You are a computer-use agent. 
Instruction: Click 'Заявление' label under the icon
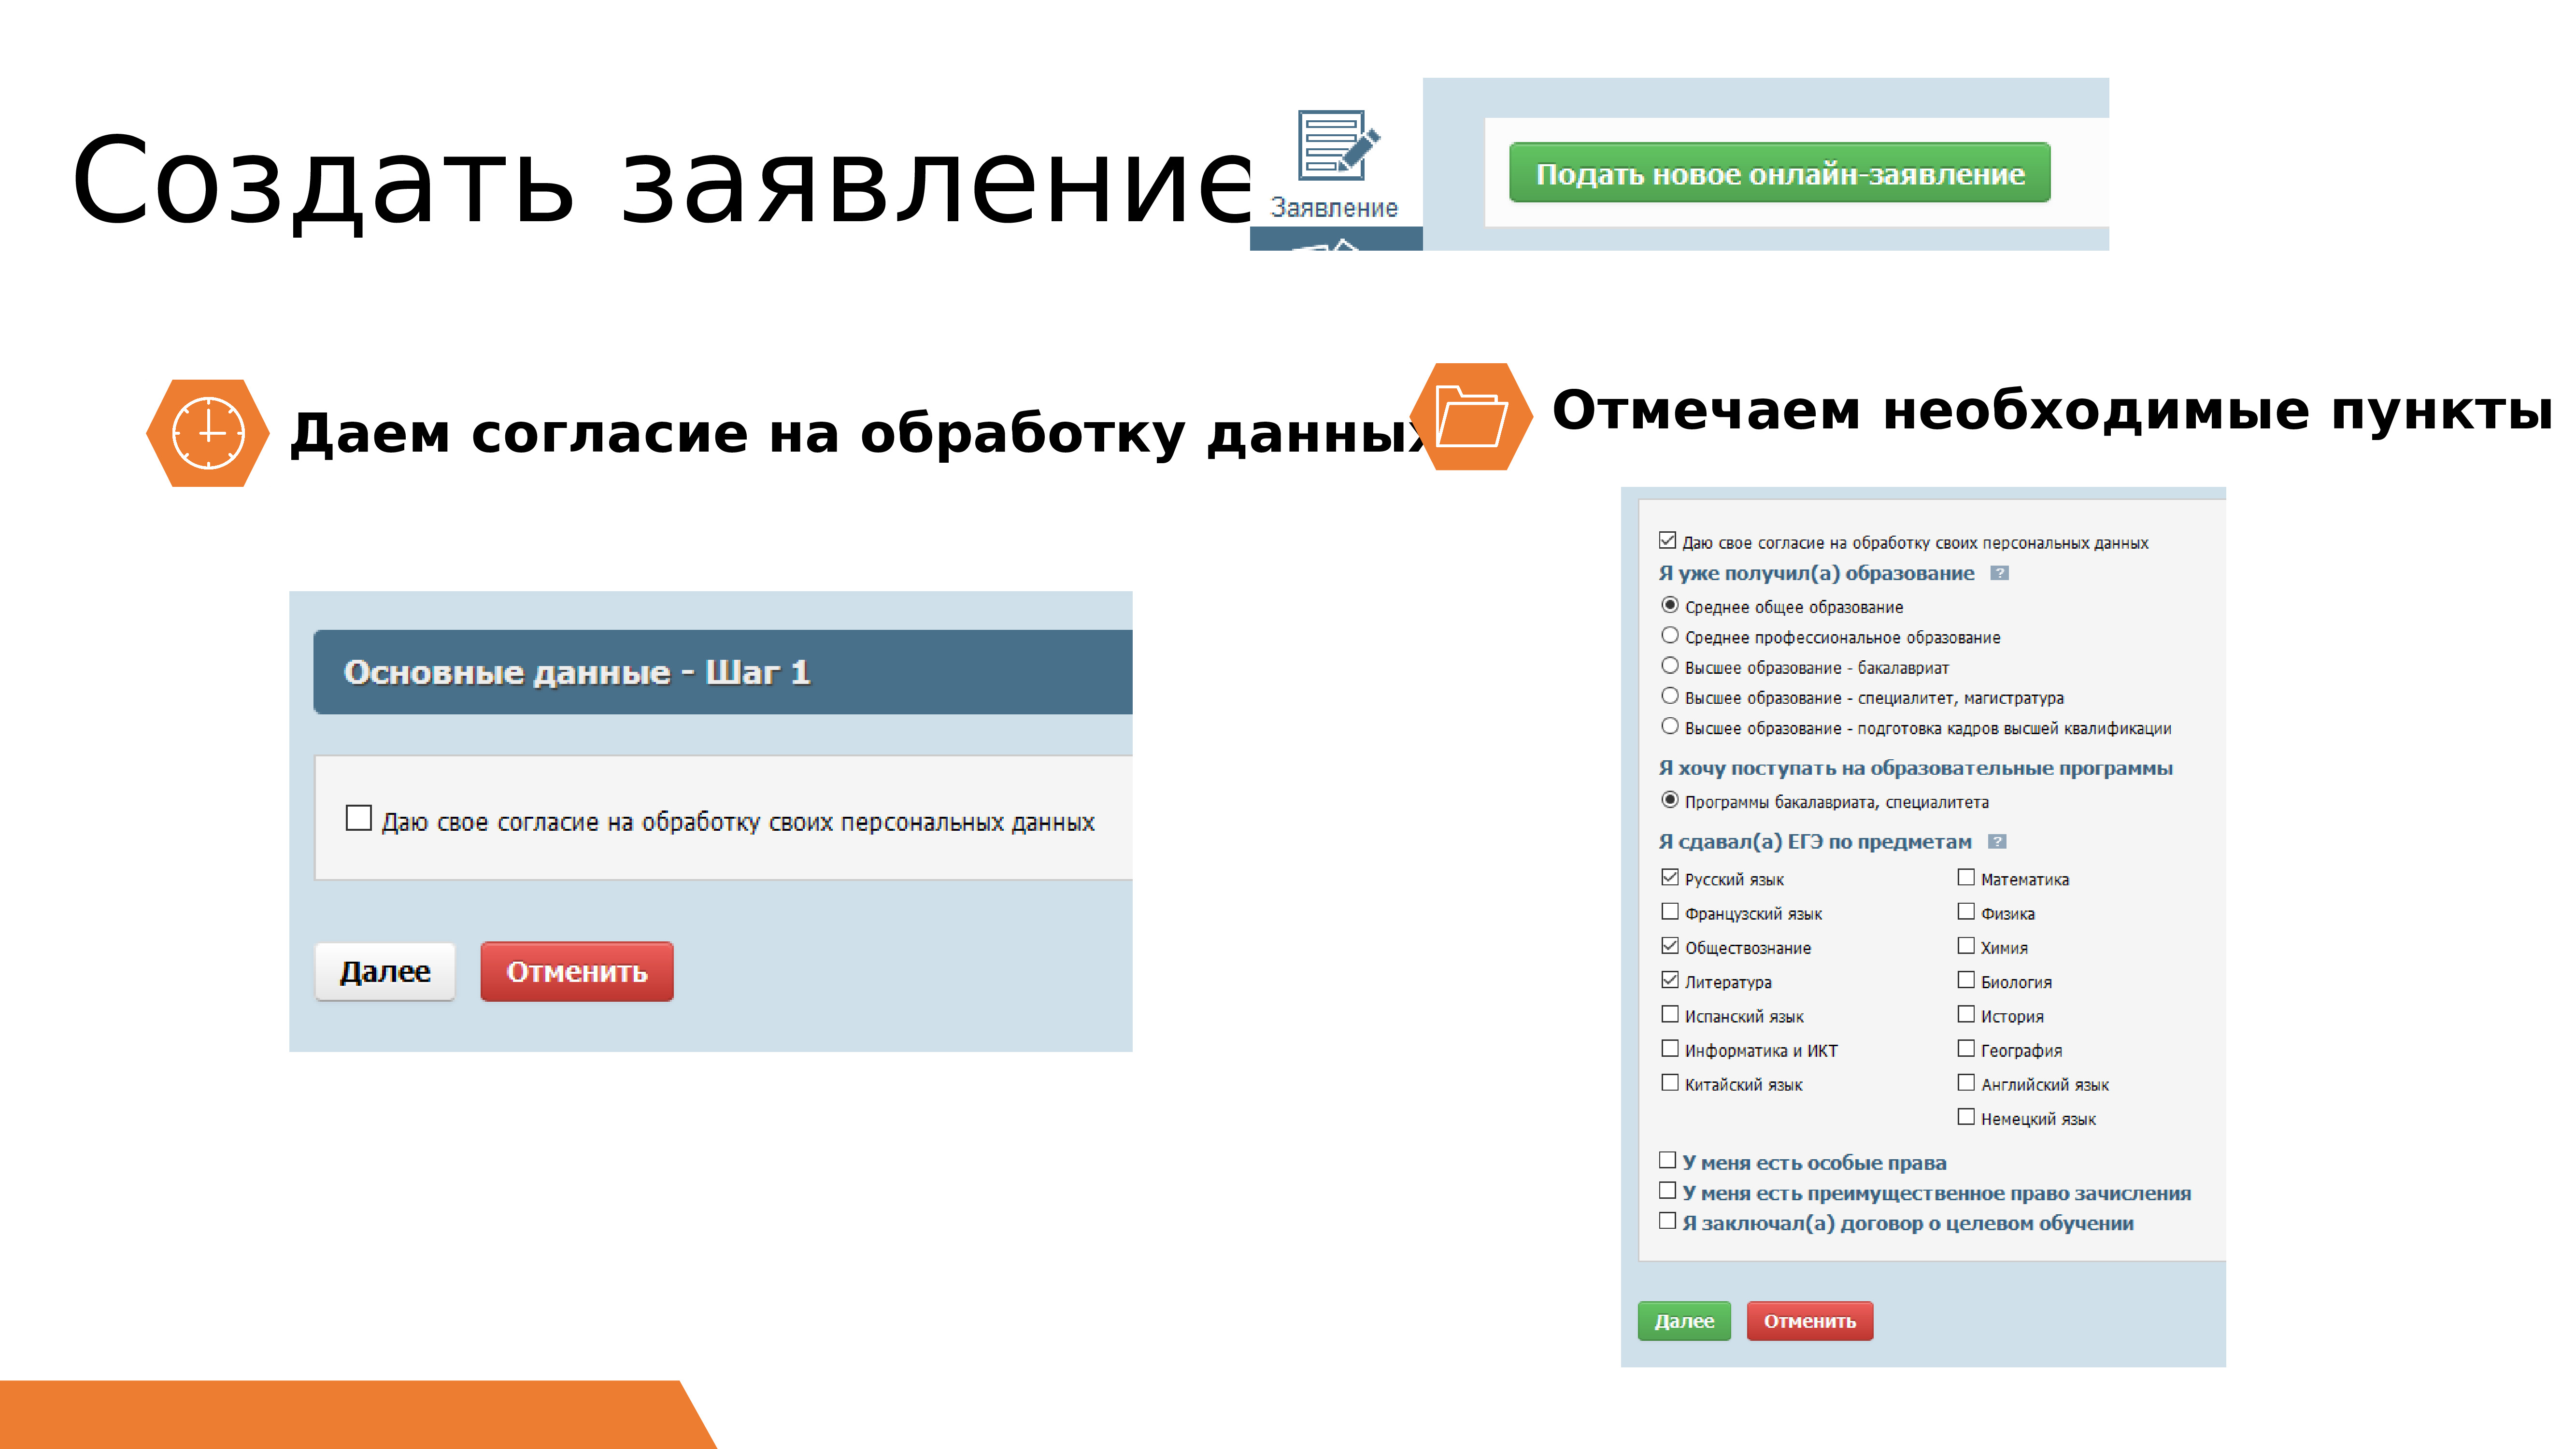point(1334,208)
